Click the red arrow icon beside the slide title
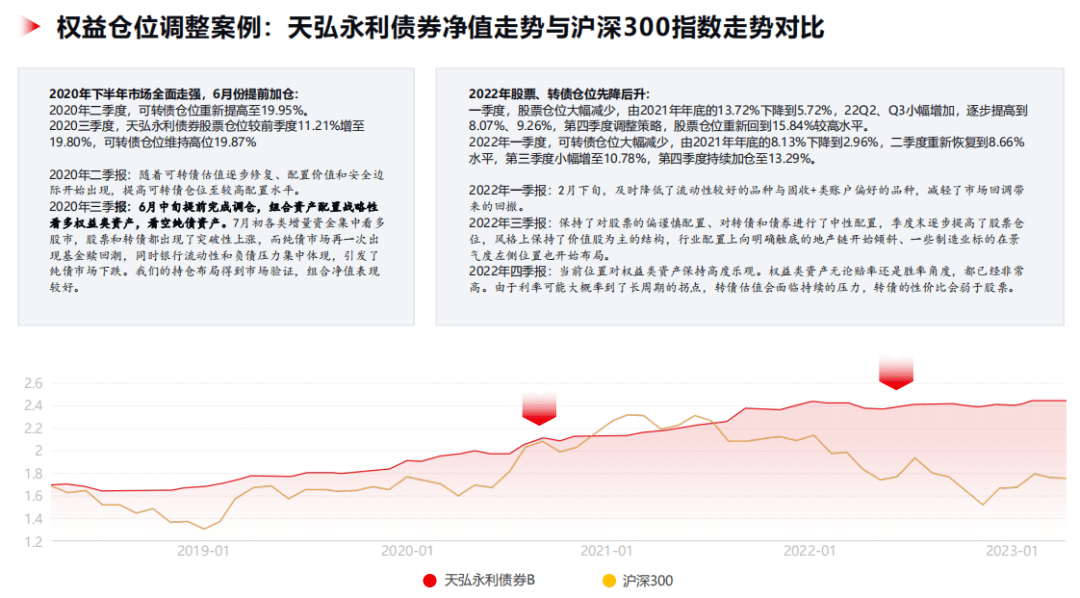1080x598 pixels. (x=31, y=27)
